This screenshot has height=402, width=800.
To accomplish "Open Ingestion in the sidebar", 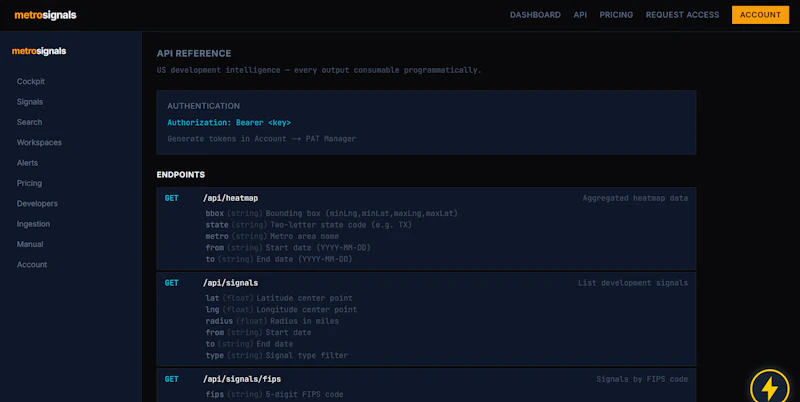I will (33, 224).
